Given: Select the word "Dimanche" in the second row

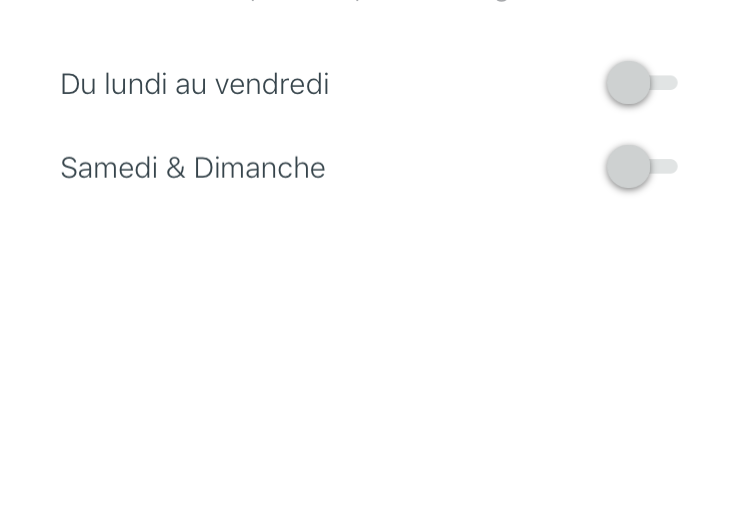Looking at the screenshot, I should pos(259,168).
